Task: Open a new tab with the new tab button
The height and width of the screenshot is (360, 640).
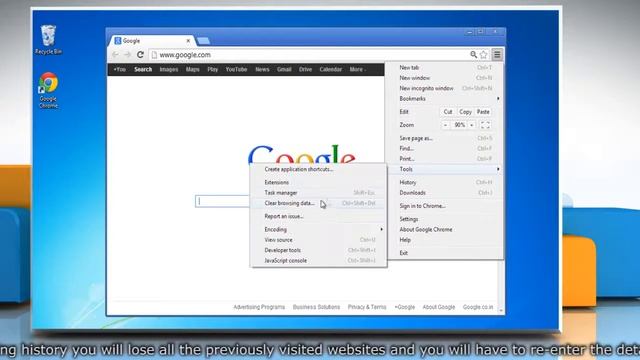Action: click(x=203, y=41)
